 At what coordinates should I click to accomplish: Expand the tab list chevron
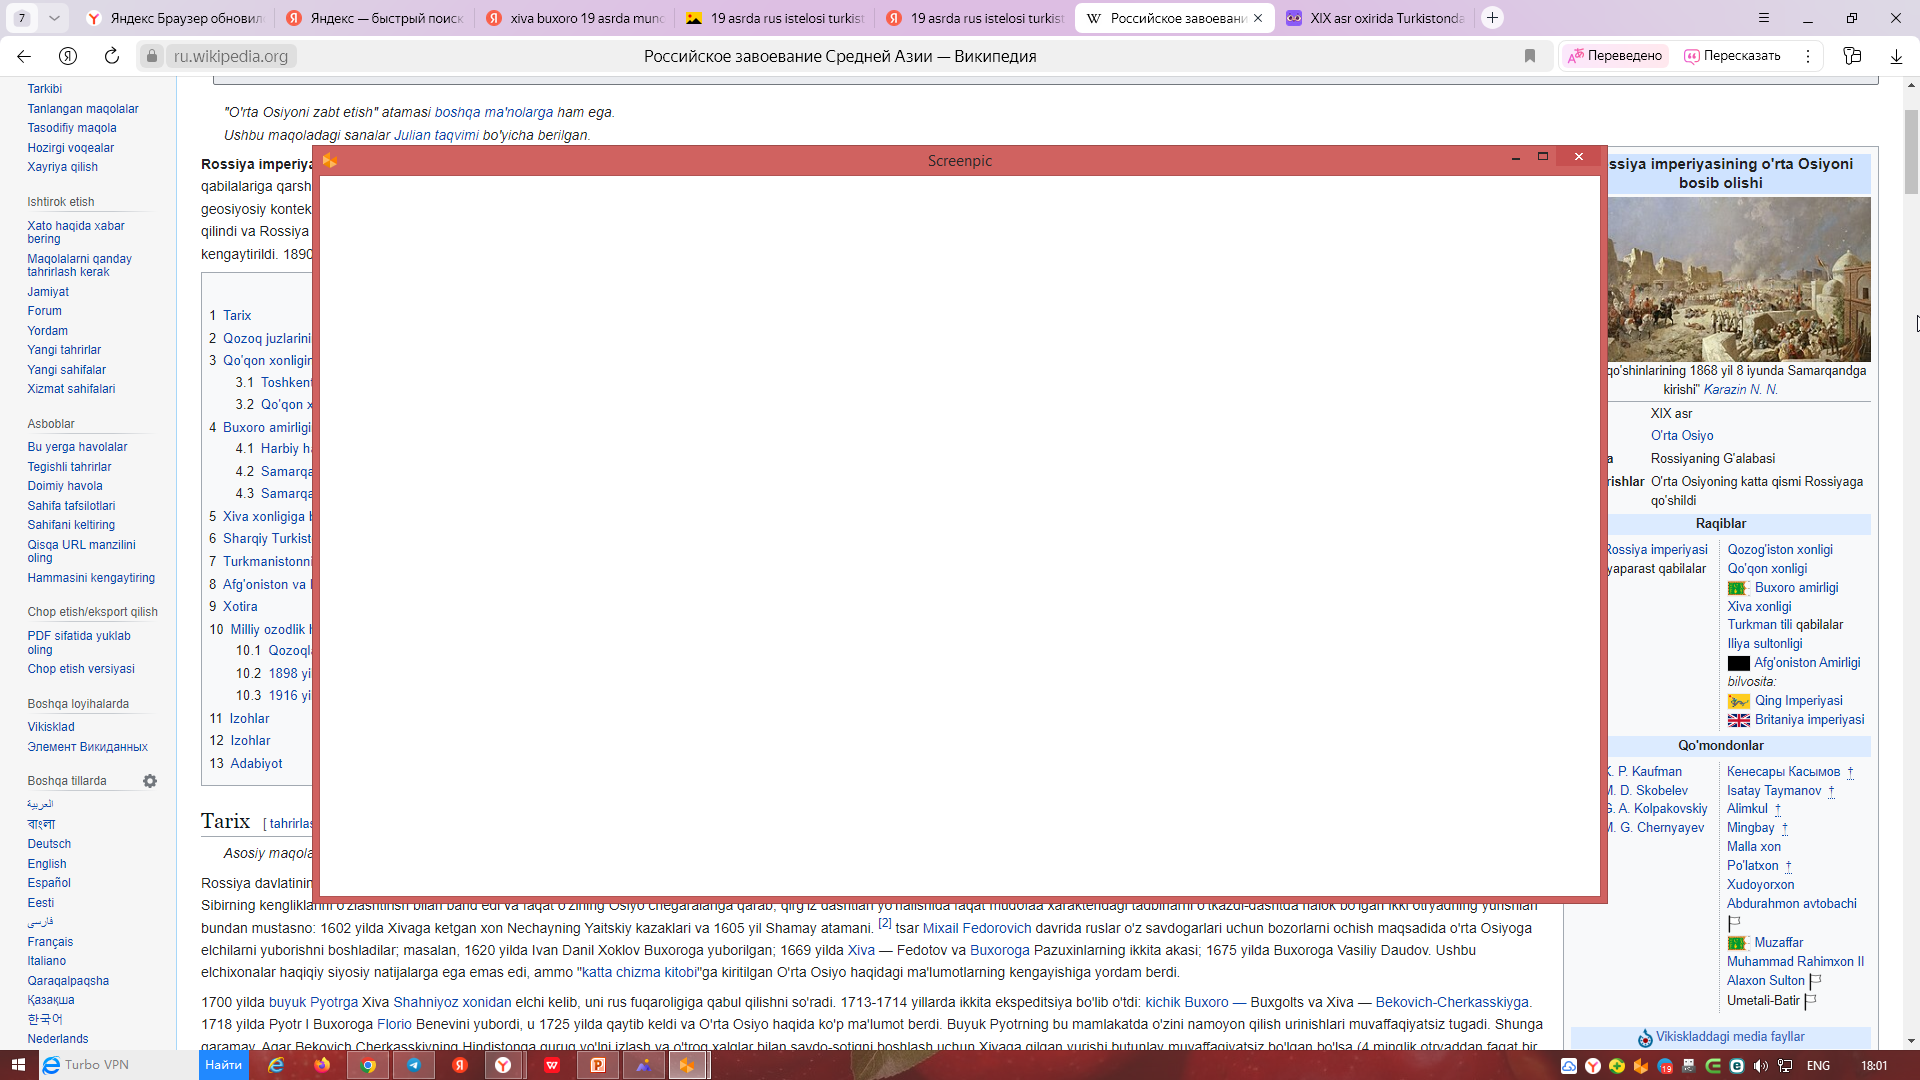click(x=54, y=18)
